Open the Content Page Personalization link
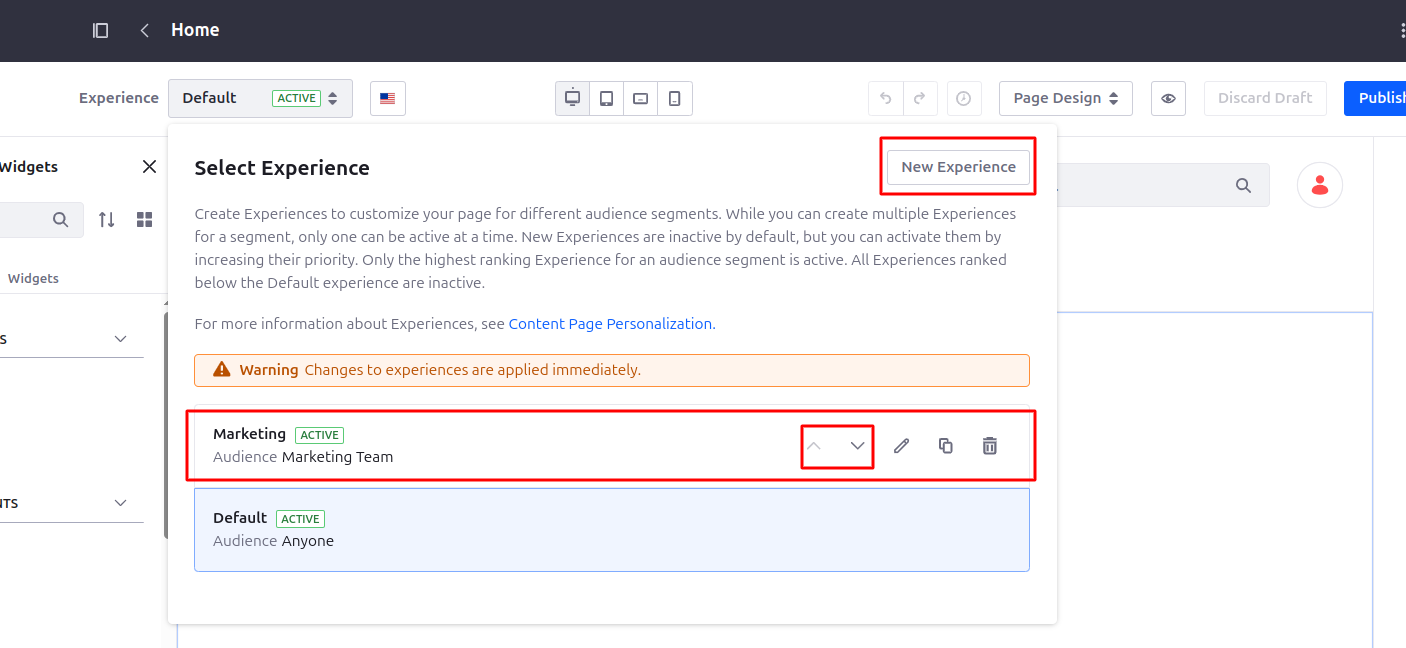 coord(612,324)
